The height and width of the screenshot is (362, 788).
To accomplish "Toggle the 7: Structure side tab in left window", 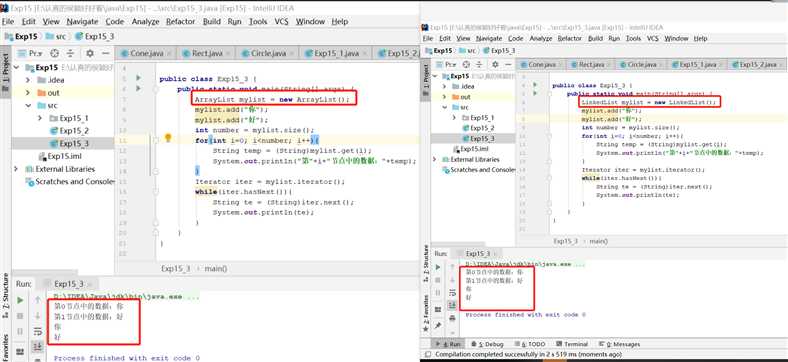I will point(6,296).
